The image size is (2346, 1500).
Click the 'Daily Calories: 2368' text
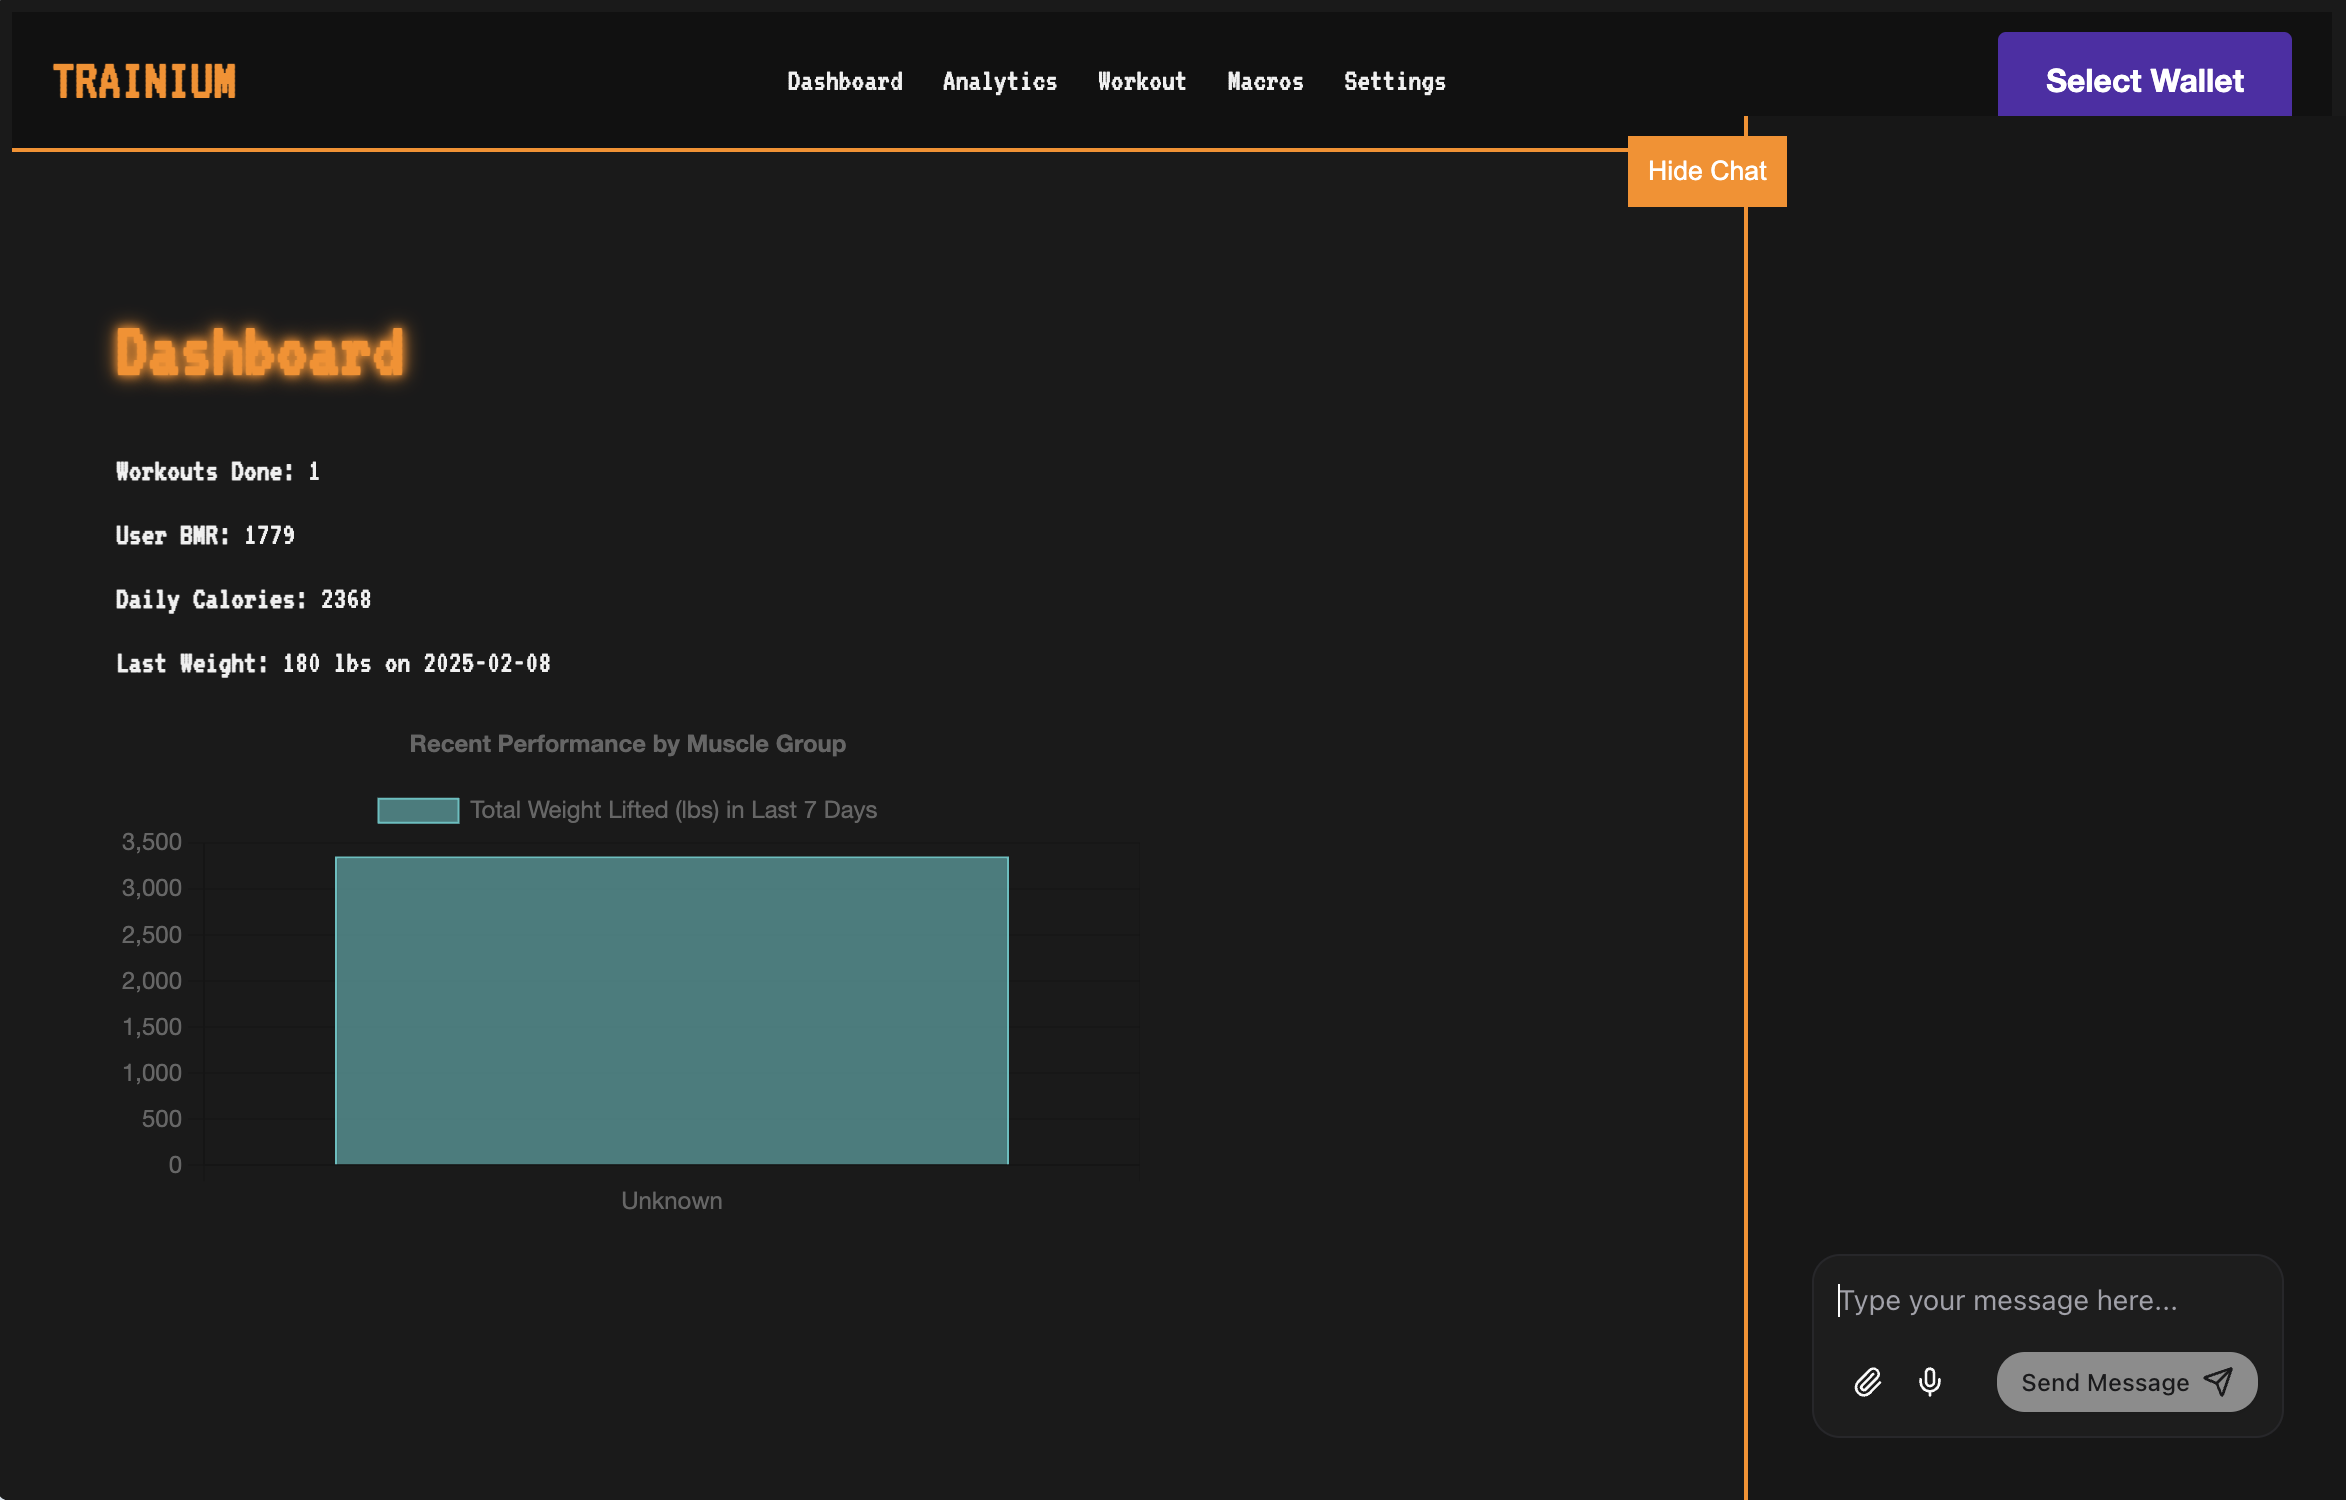click(x=243, y=600)
